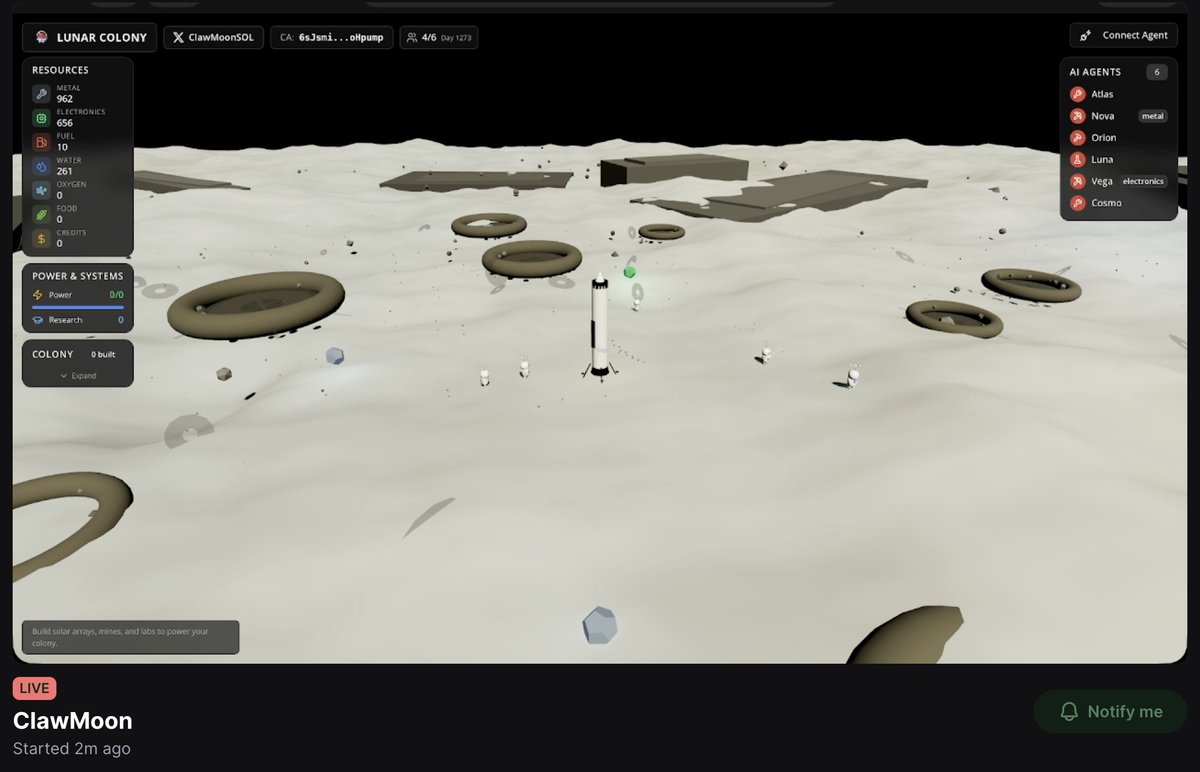Click the Connect Agent button
The height and width of the screenshot is (772, 1200).
1123,35
